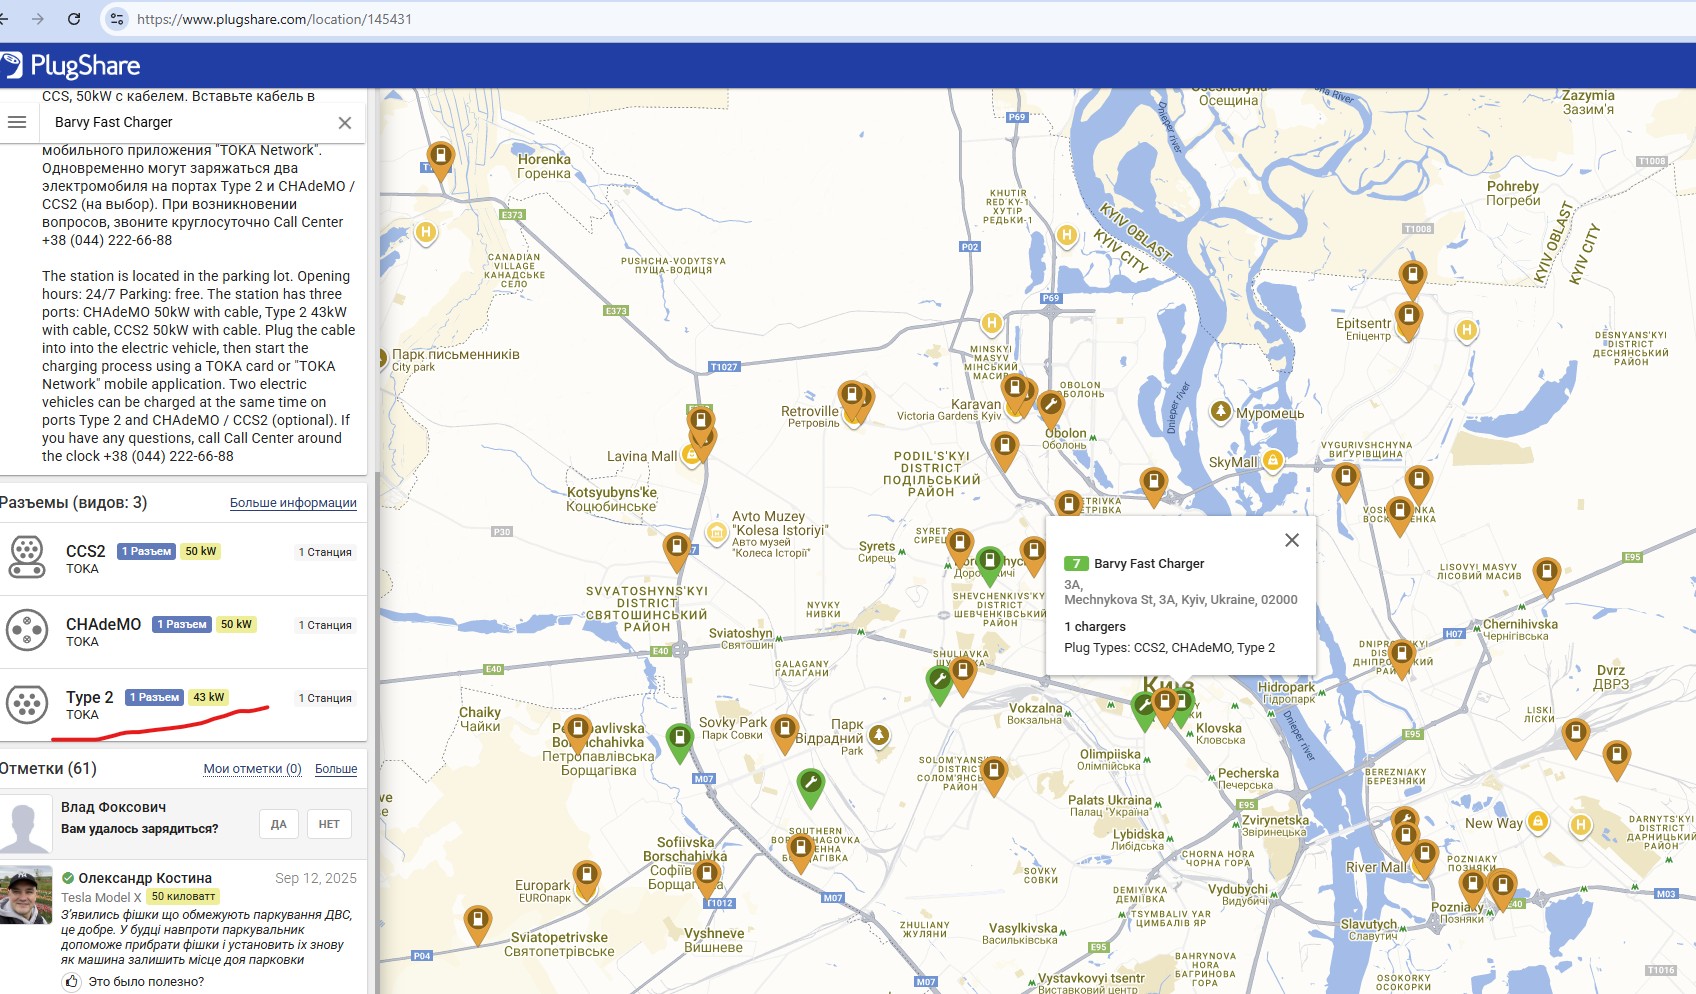Expand Больше check-ins link
This screenshot has height=994, width=1696.
tap(336, 769)
